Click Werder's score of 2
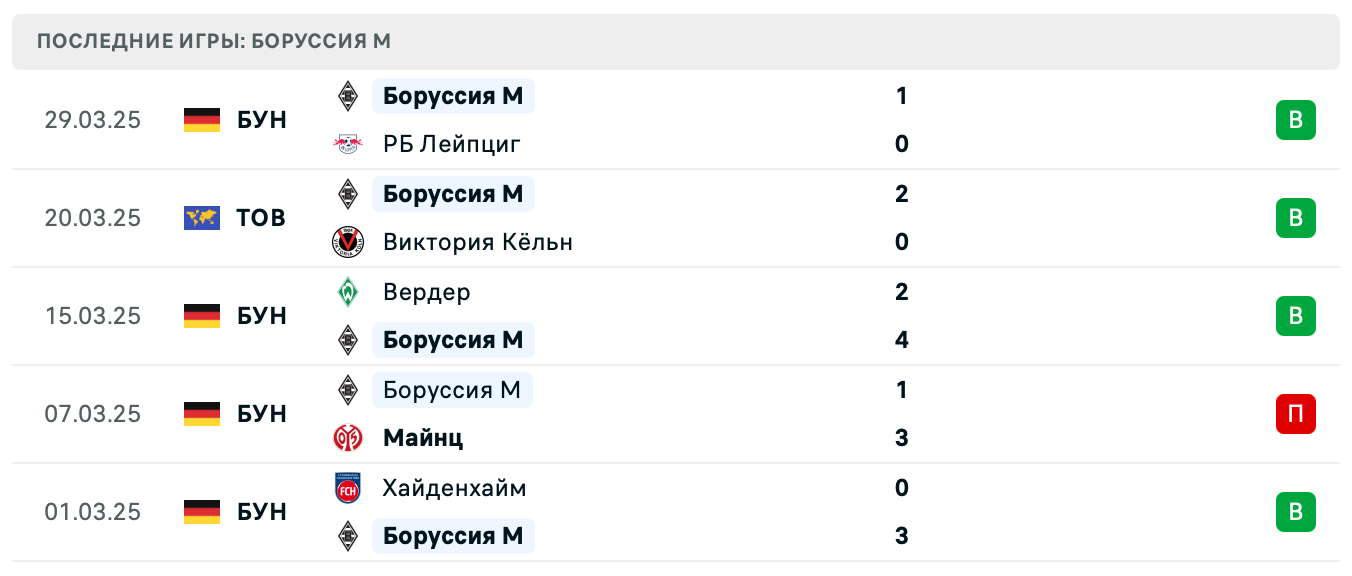The width and height of the screenshot is (1352, 576). pos(901,292)
